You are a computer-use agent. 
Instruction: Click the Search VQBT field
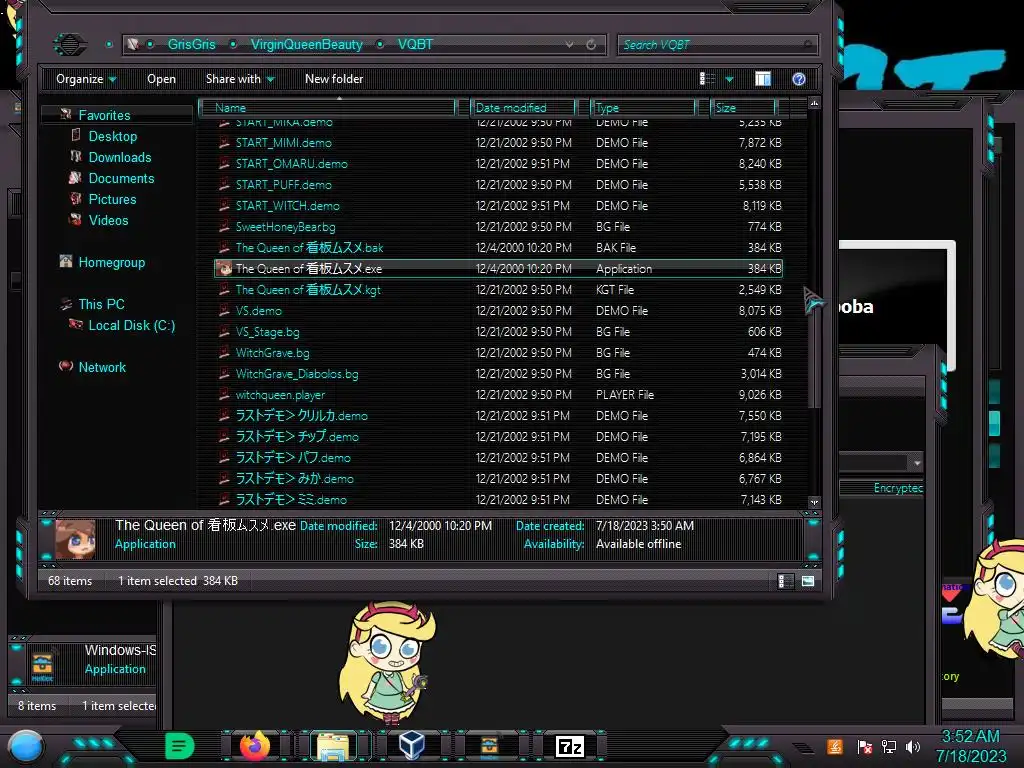pyautogui.click(x=717, y=44)
